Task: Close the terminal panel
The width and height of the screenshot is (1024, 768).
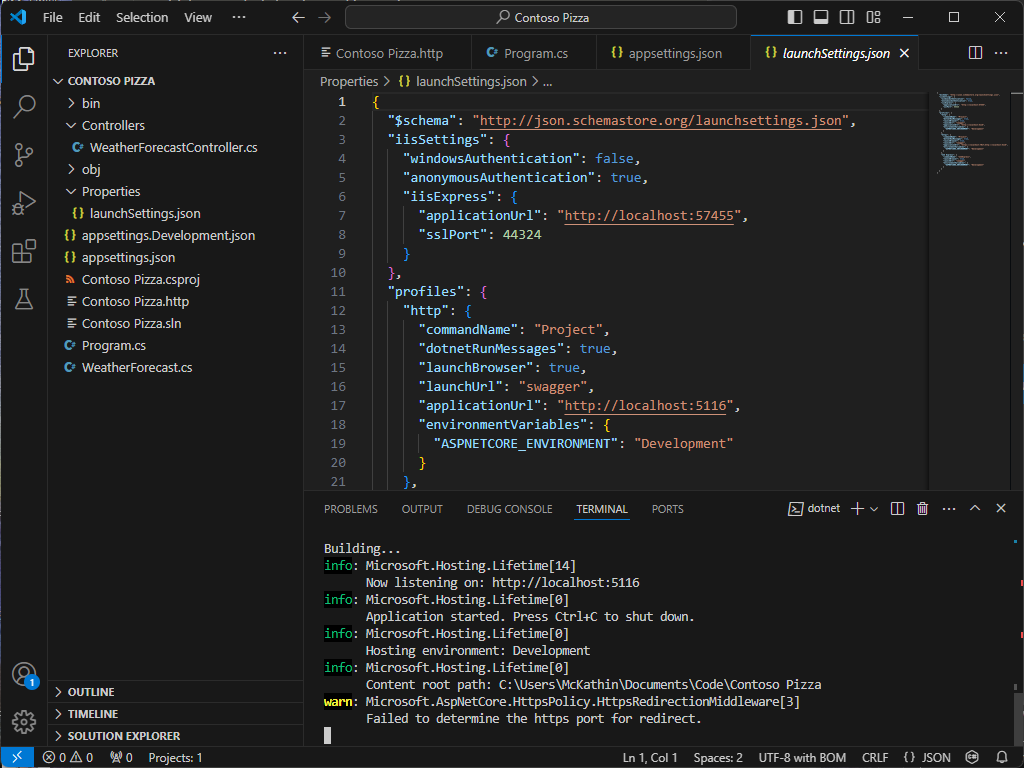Action: 1000,508
